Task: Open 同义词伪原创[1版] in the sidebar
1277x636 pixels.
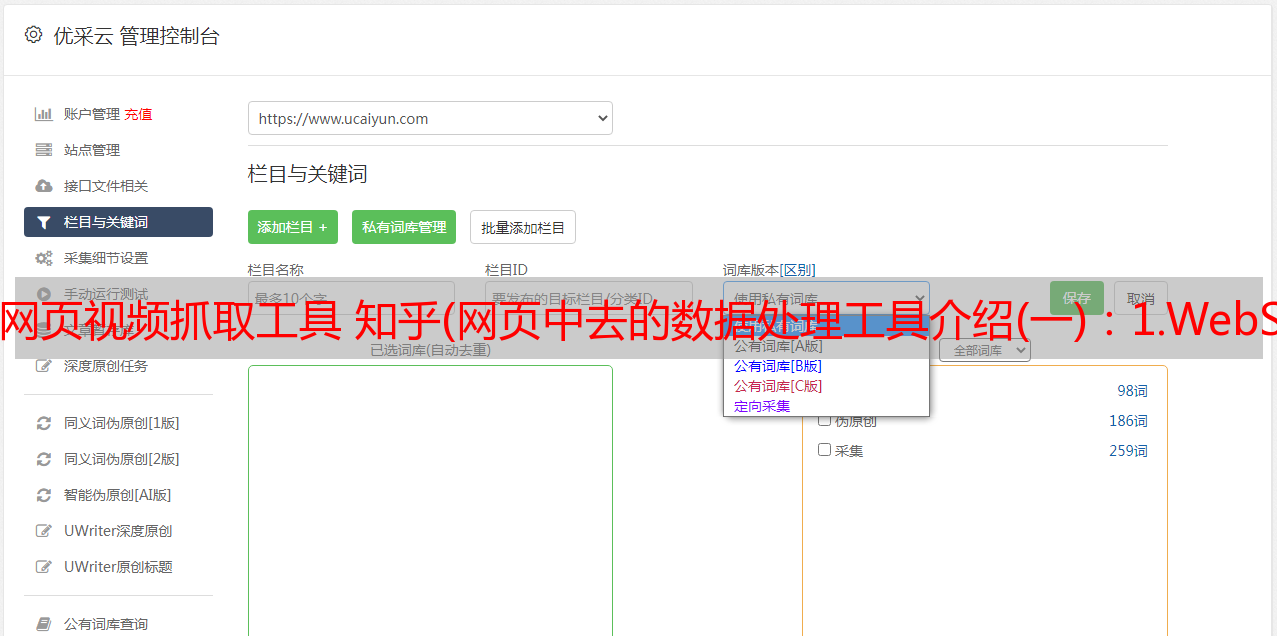Action: pyautogui.click(x=122, y=423)
